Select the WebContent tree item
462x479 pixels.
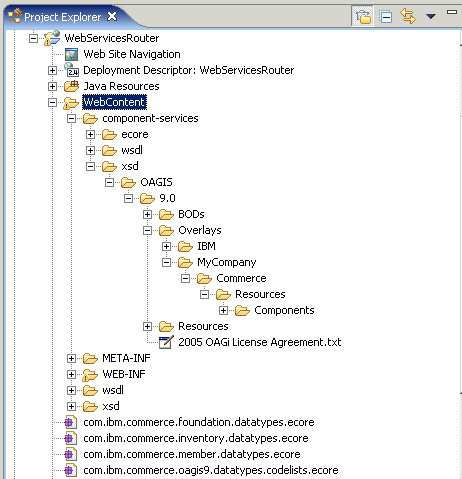coord(114,102)
